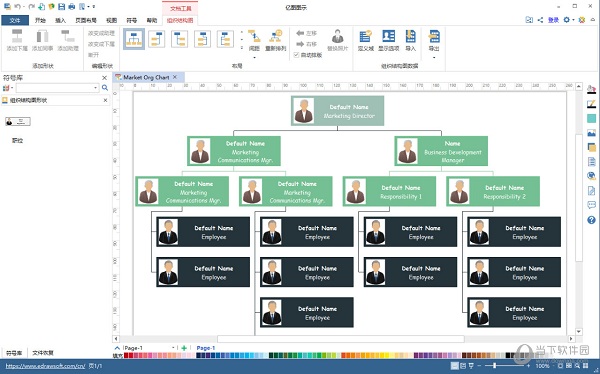Click the help question mark in right sidebar
This screenshot has width=600, height=374.
[x=591, y=220]
